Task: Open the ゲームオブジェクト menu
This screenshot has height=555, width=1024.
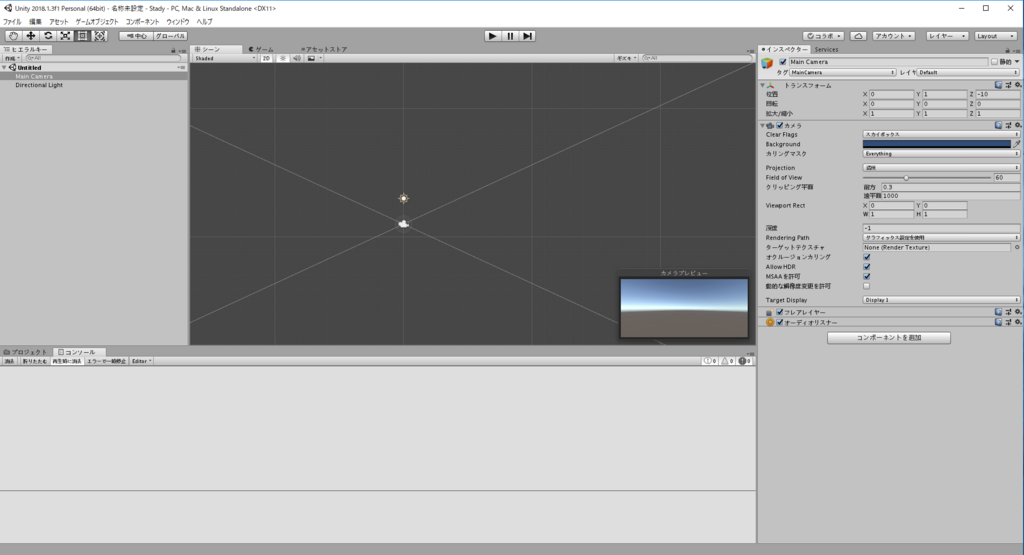Action: click(x=97, y=22)
